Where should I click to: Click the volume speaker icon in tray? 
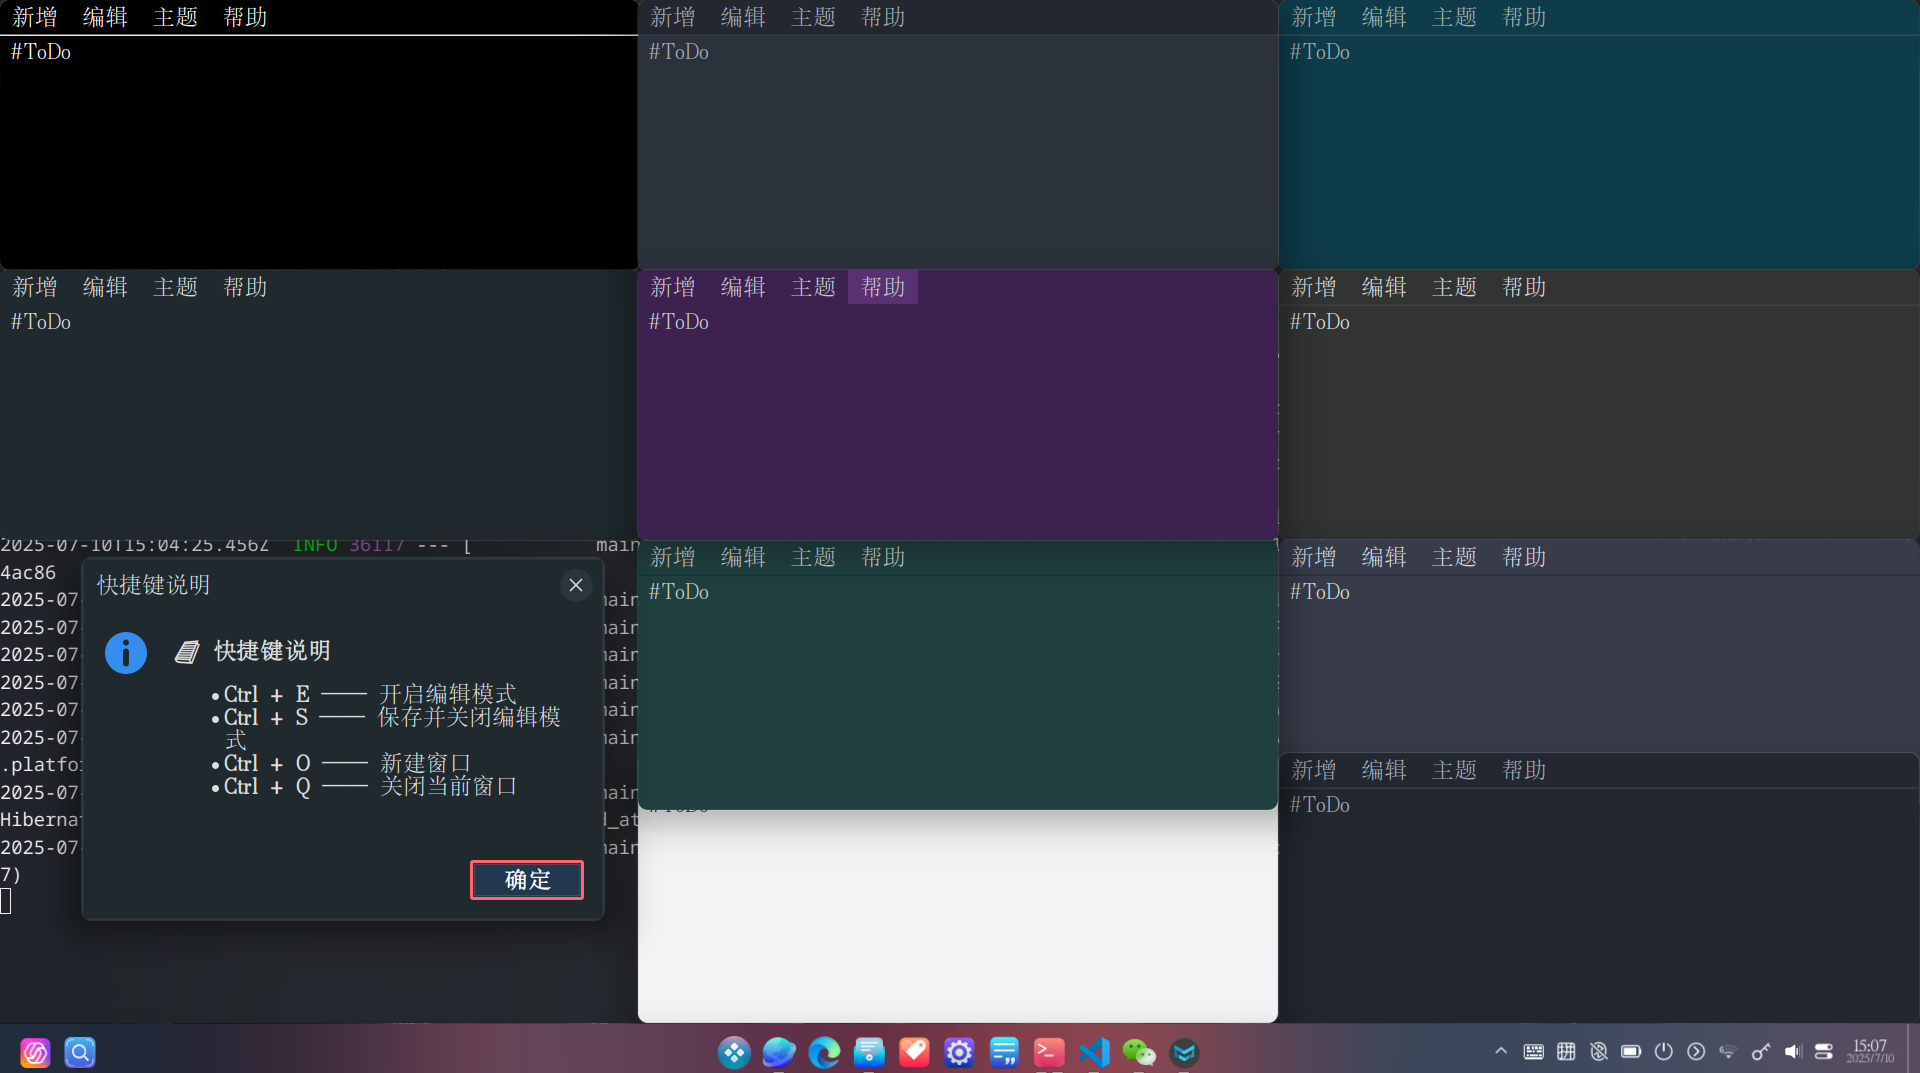click(1792, 1051)
